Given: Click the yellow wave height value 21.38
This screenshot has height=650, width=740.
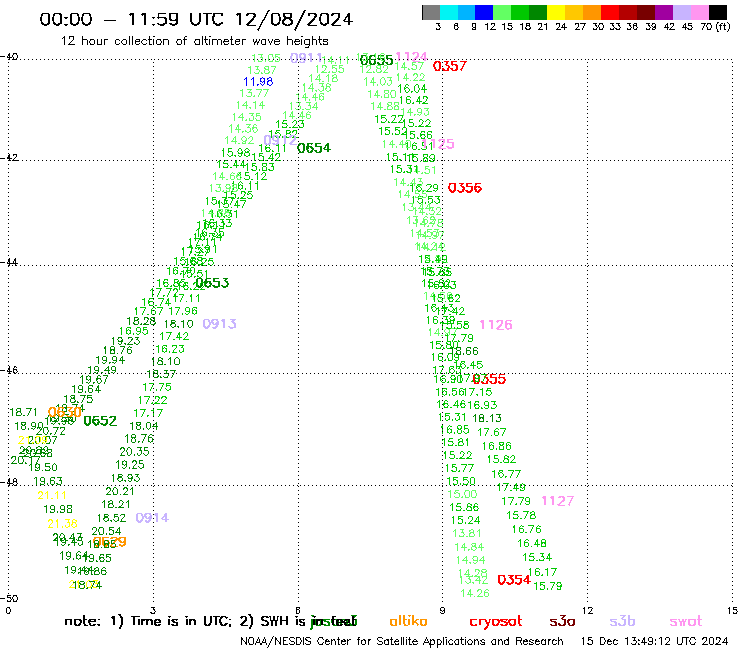Looking at the screenshot, I should tap(62, 523).
